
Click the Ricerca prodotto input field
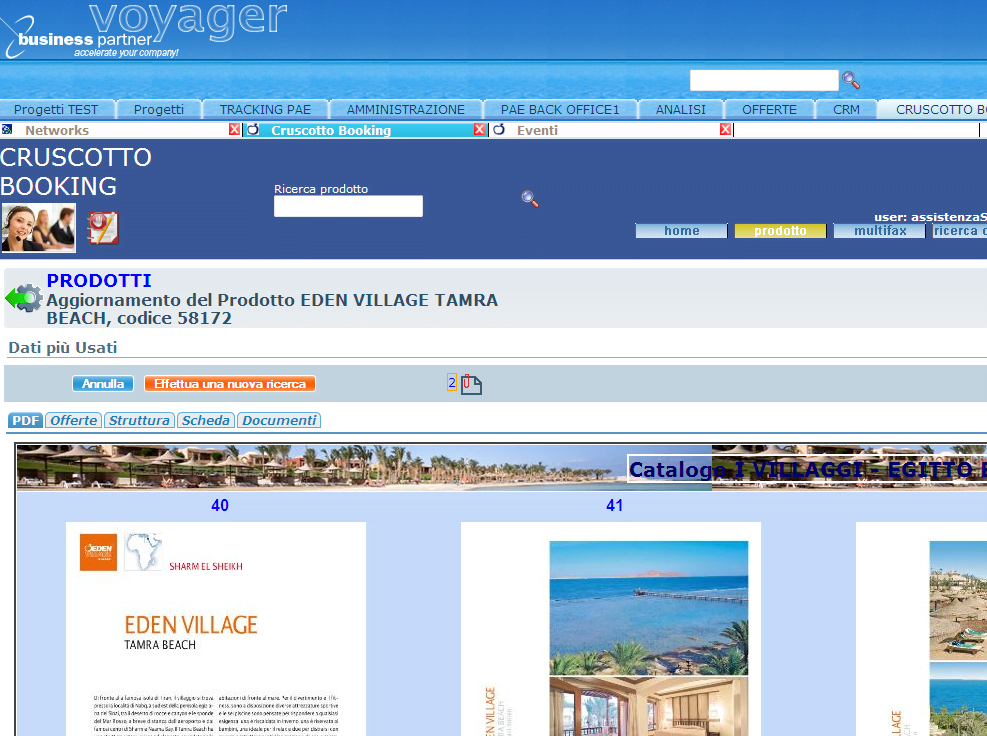point(348,206)
